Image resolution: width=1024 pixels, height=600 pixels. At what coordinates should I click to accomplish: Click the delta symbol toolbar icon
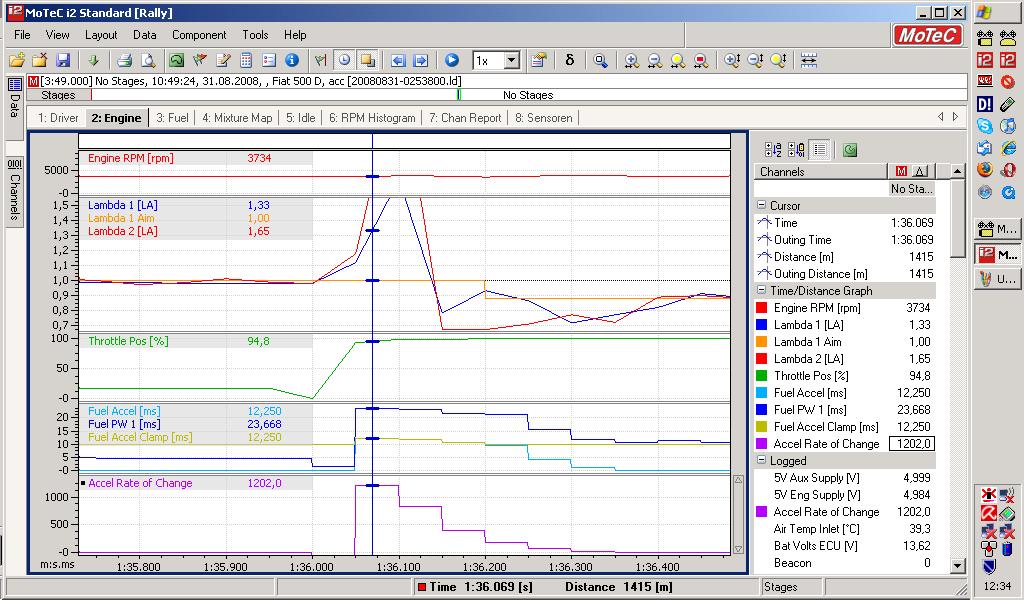coord(569,61)
